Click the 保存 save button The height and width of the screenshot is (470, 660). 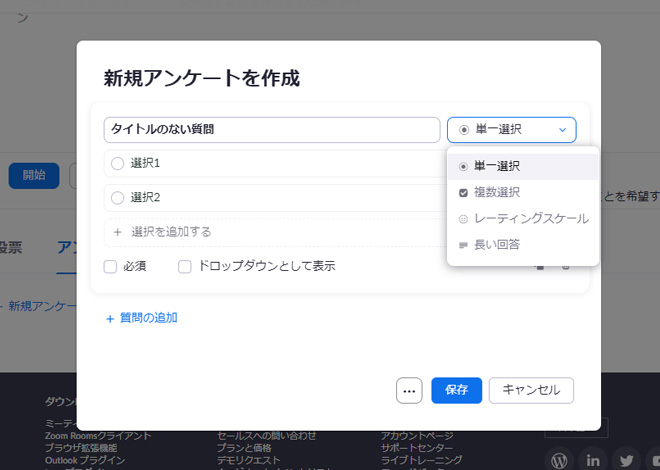457,391
